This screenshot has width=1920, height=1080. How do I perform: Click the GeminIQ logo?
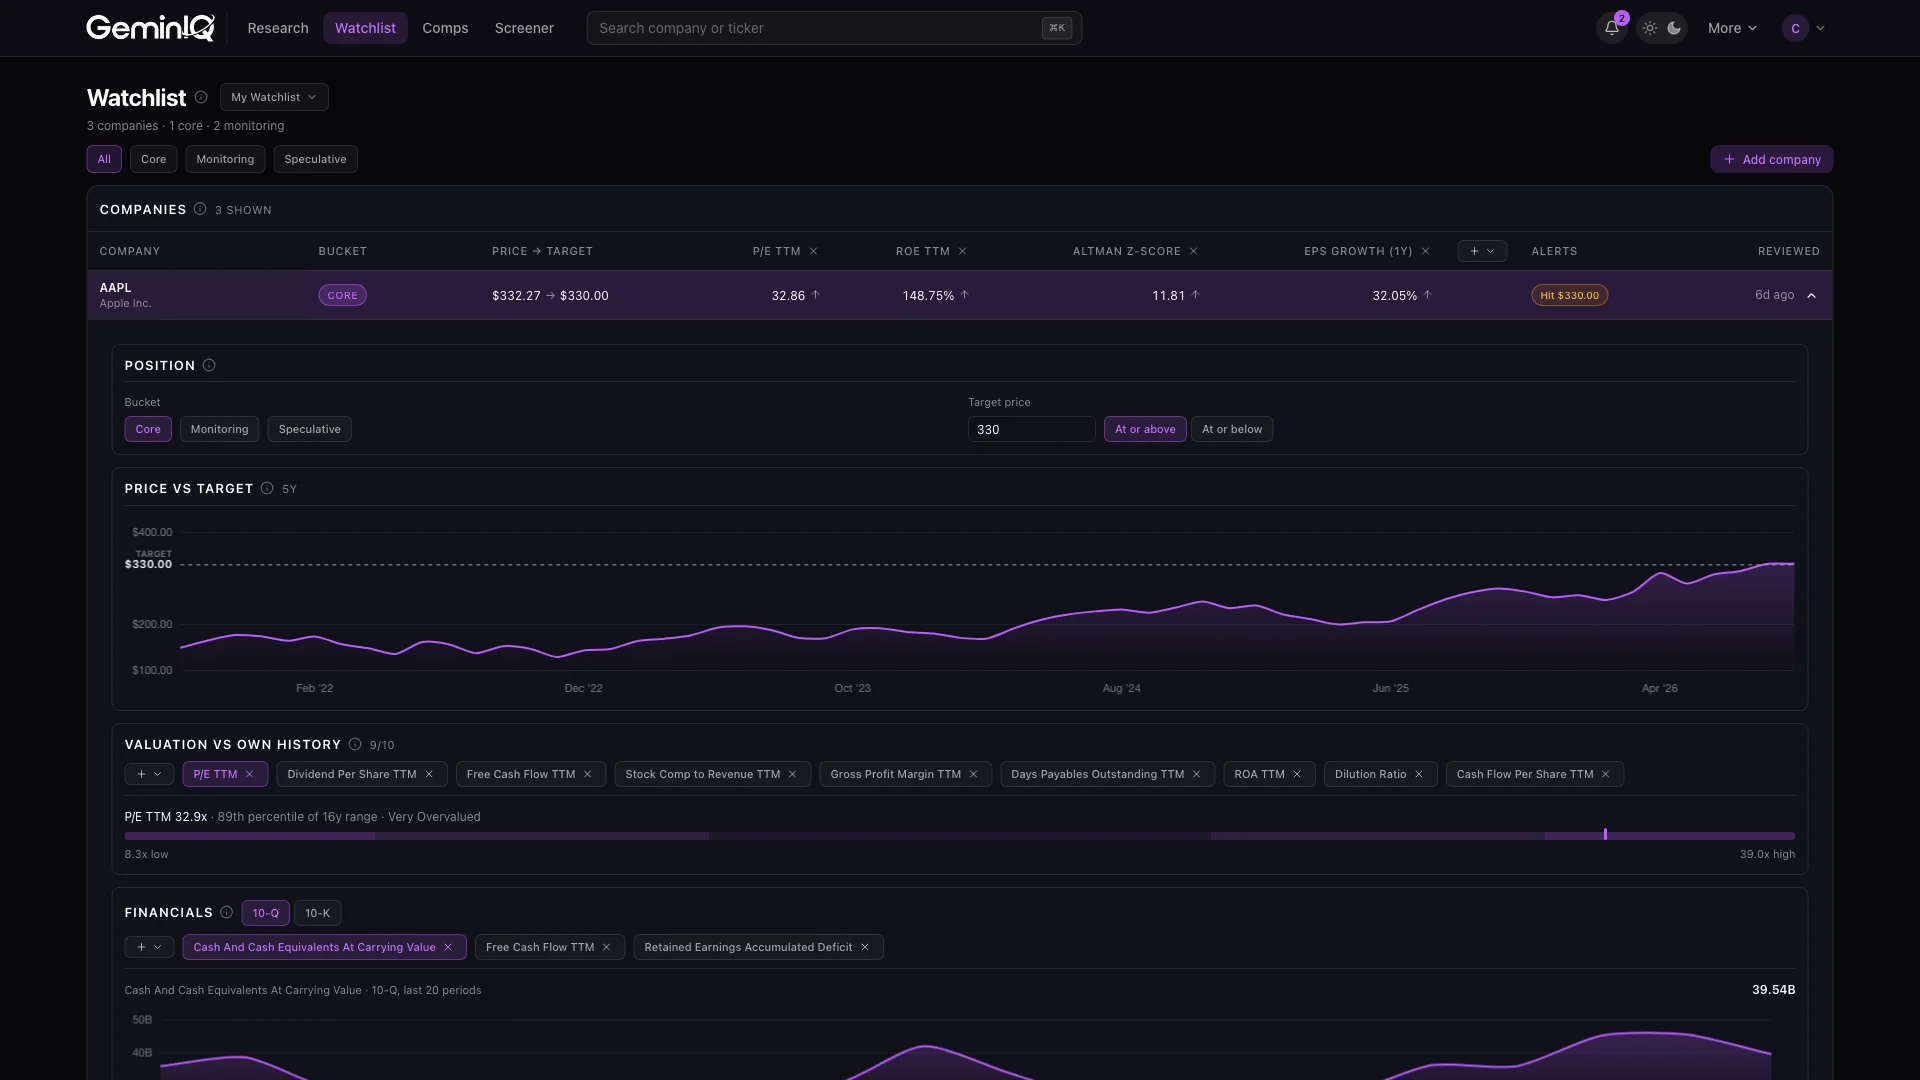tap(150, 28)
